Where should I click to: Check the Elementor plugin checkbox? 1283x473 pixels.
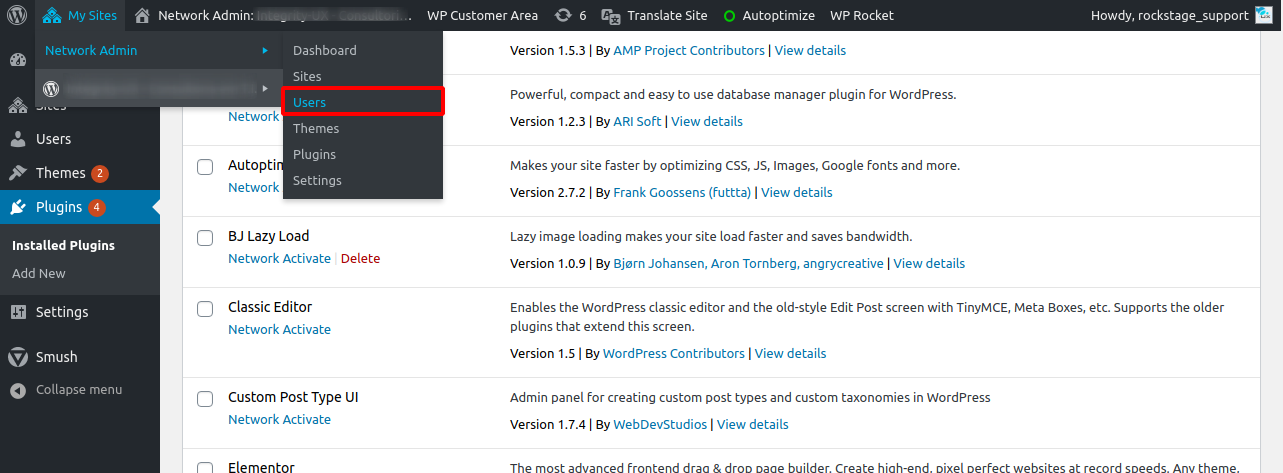tap(205, 468)
